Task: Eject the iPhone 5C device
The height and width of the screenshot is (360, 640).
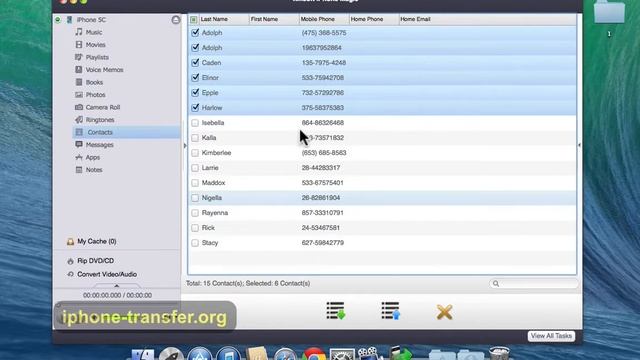Action: (x=176, y=20)
